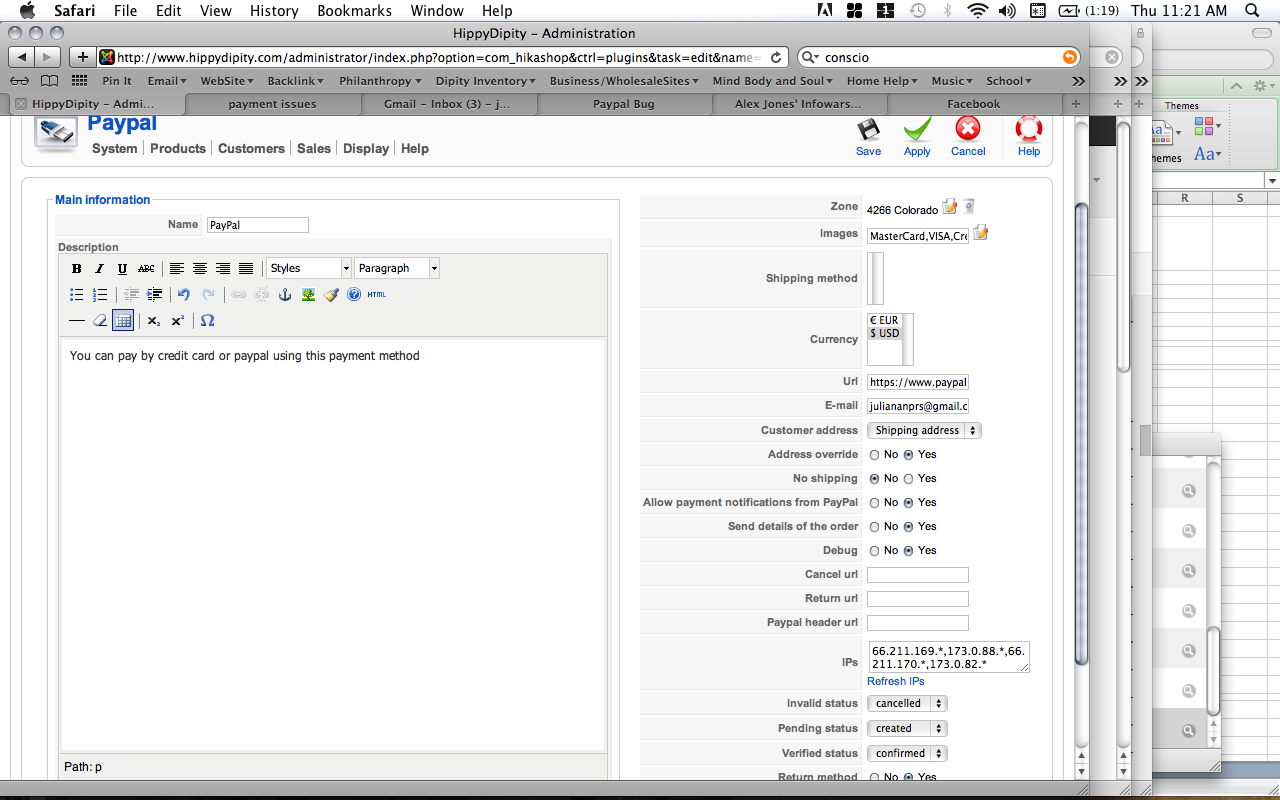Open the Styles dropdown in the editor
Image resolution: width=1280 pixels, height=800 pixels.
point(309,268)
